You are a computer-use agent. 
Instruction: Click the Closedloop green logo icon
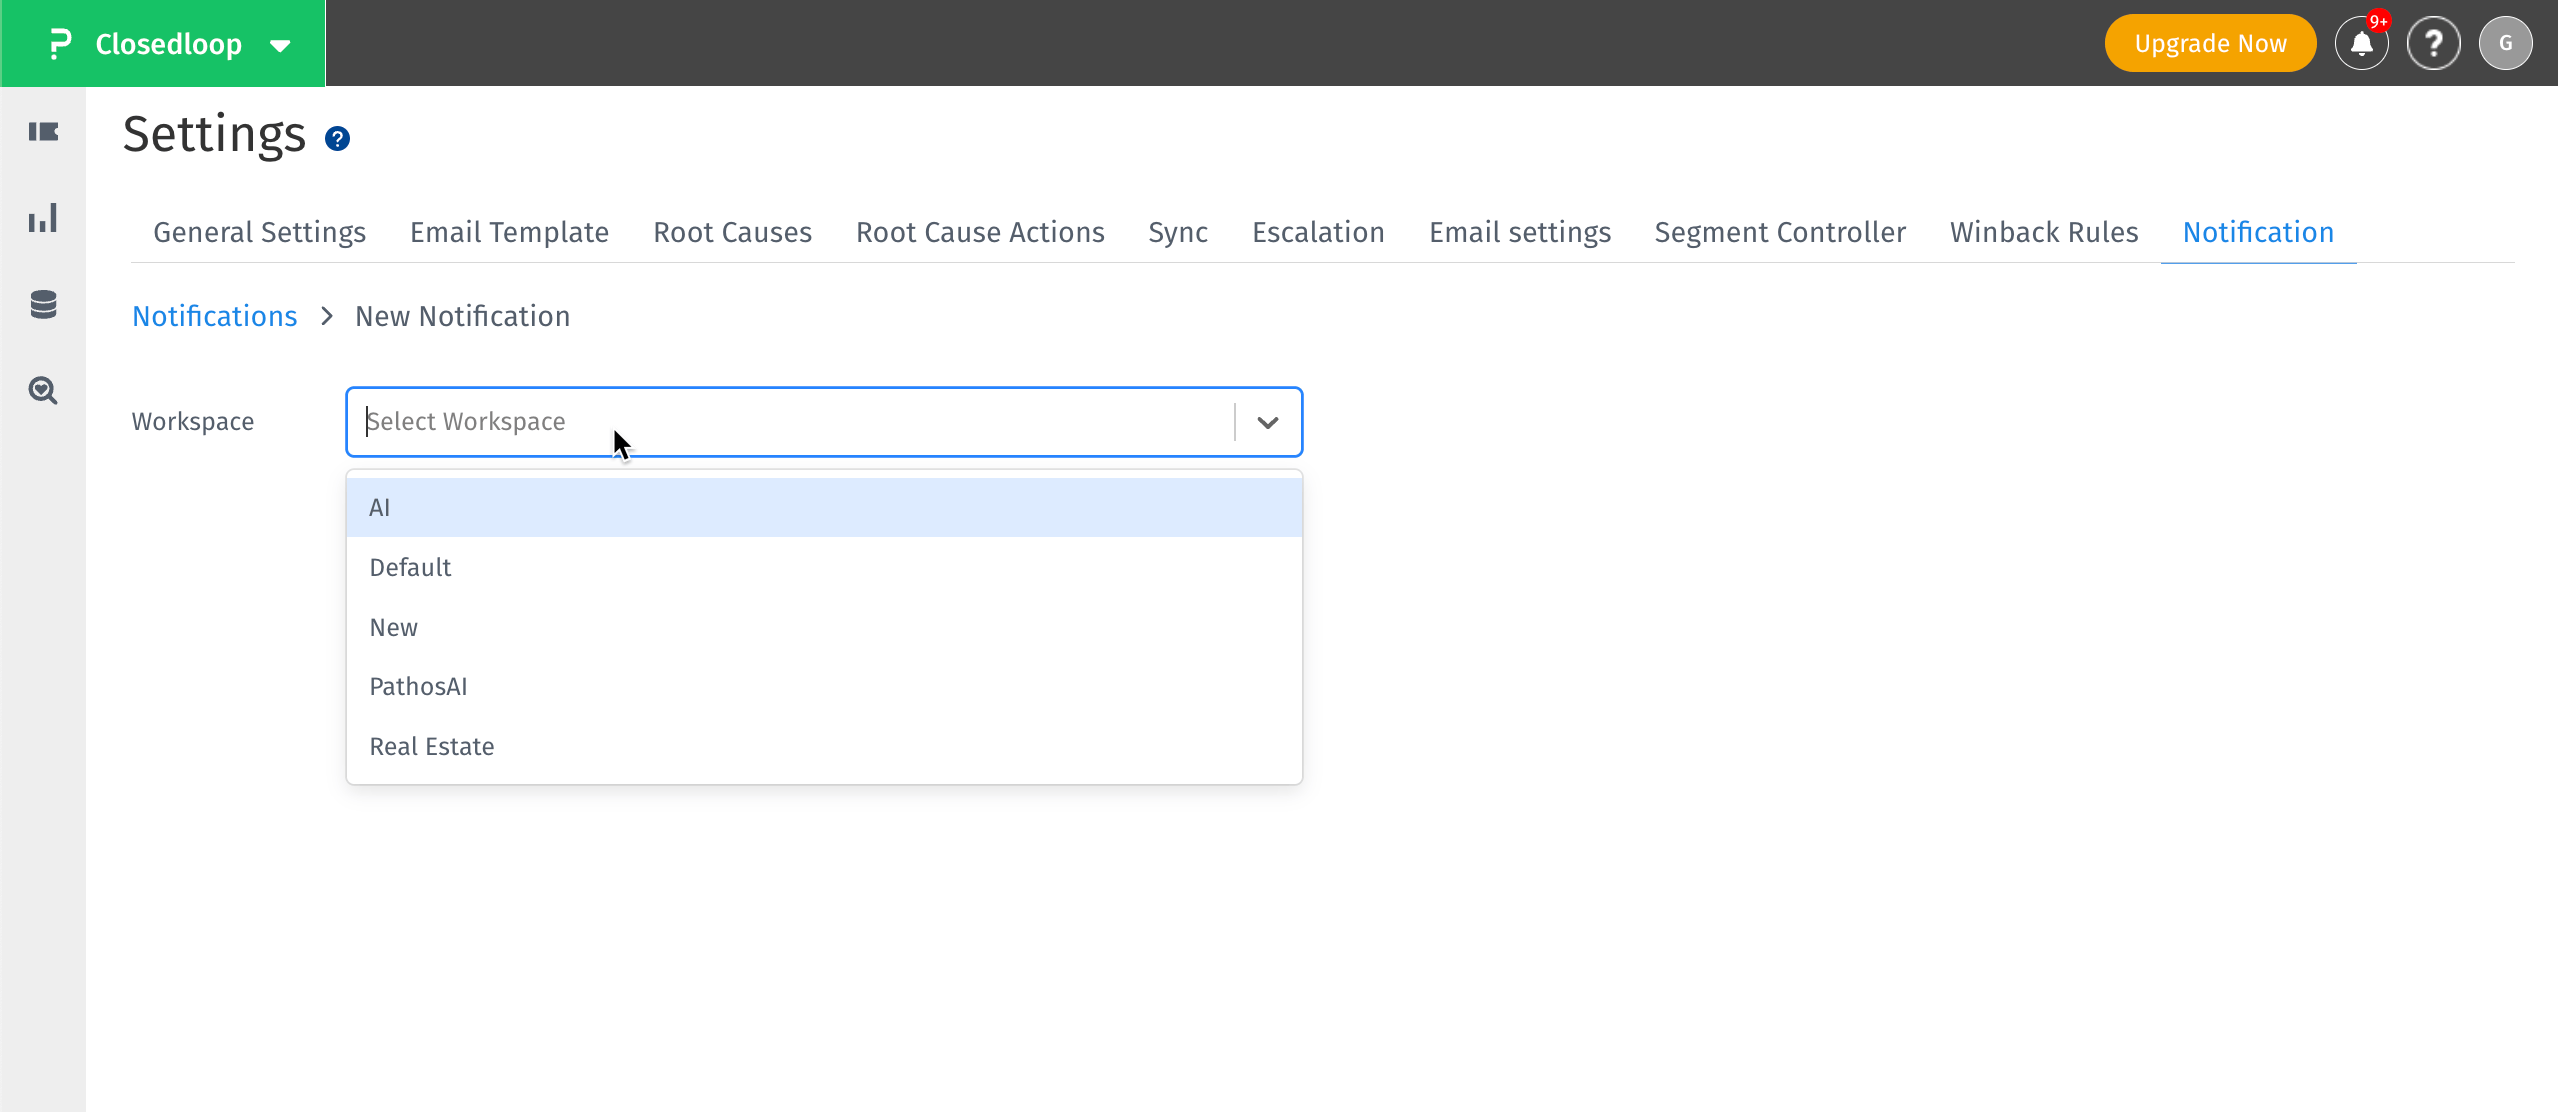pyautogui.click(x=57, y=43)
